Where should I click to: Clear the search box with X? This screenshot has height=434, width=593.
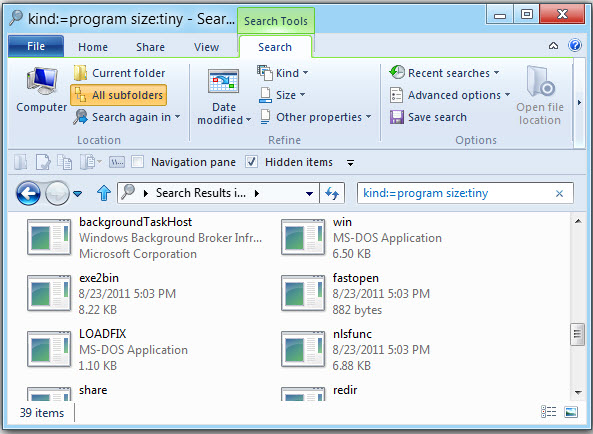tap(559, 194)
